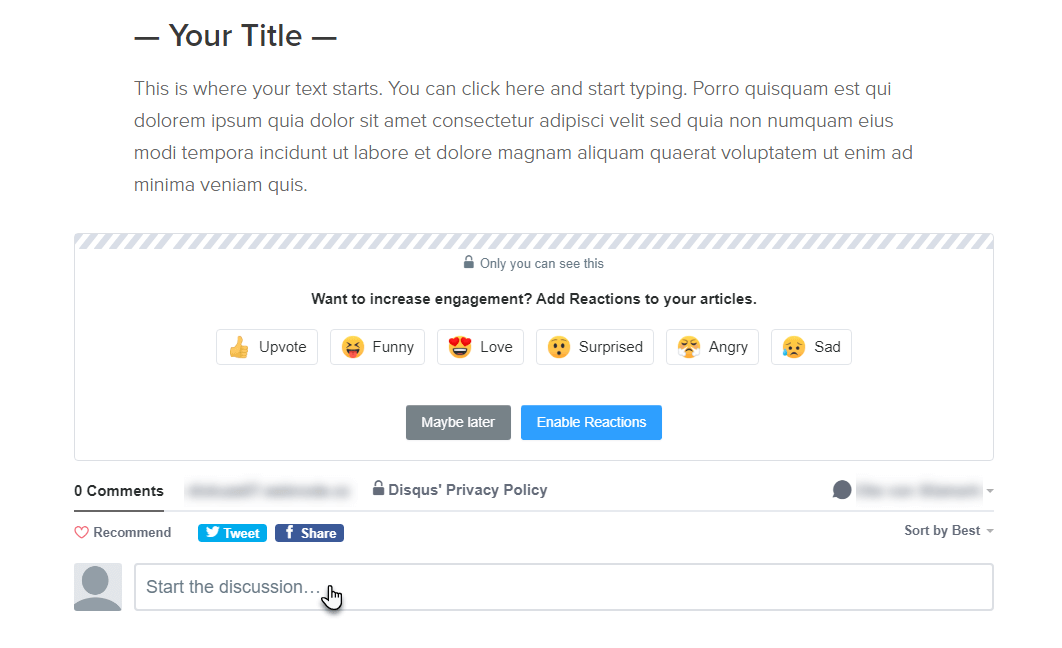Click the lock icon above Only you can see this
1062x648 pixels.
468,261
